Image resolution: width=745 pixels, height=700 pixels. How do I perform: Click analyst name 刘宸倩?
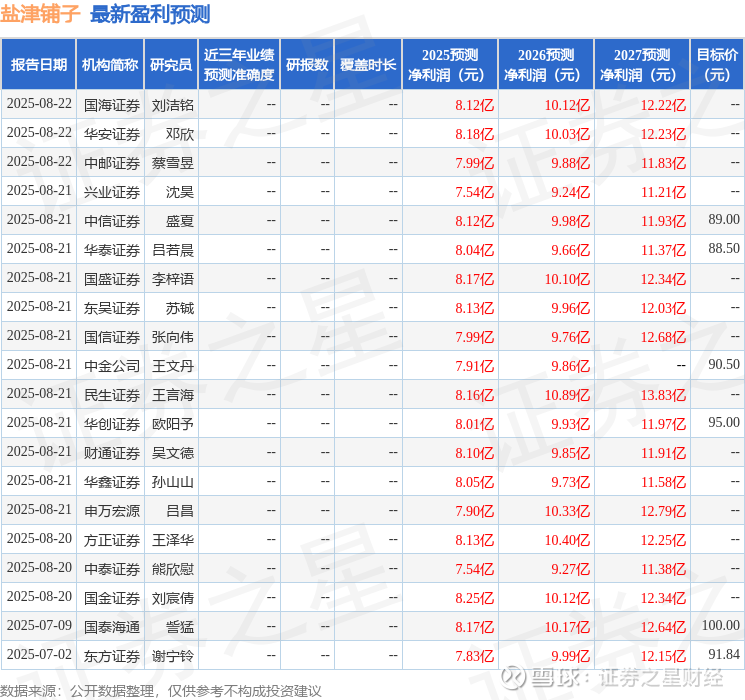(x=173, y=598)
